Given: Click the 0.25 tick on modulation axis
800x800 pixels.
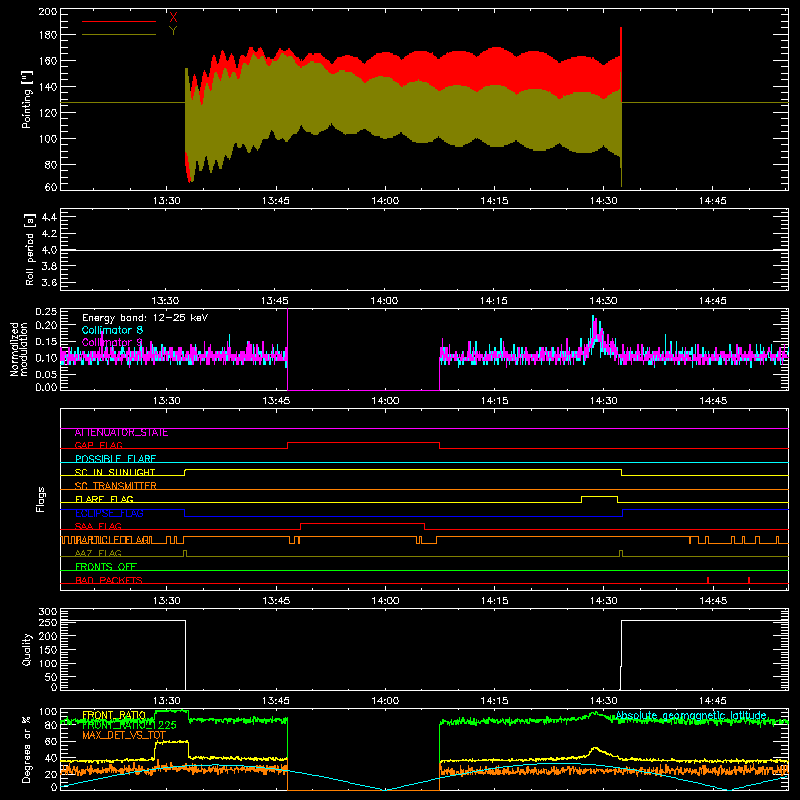Looking at the screenshot, I should coord(46,312).
